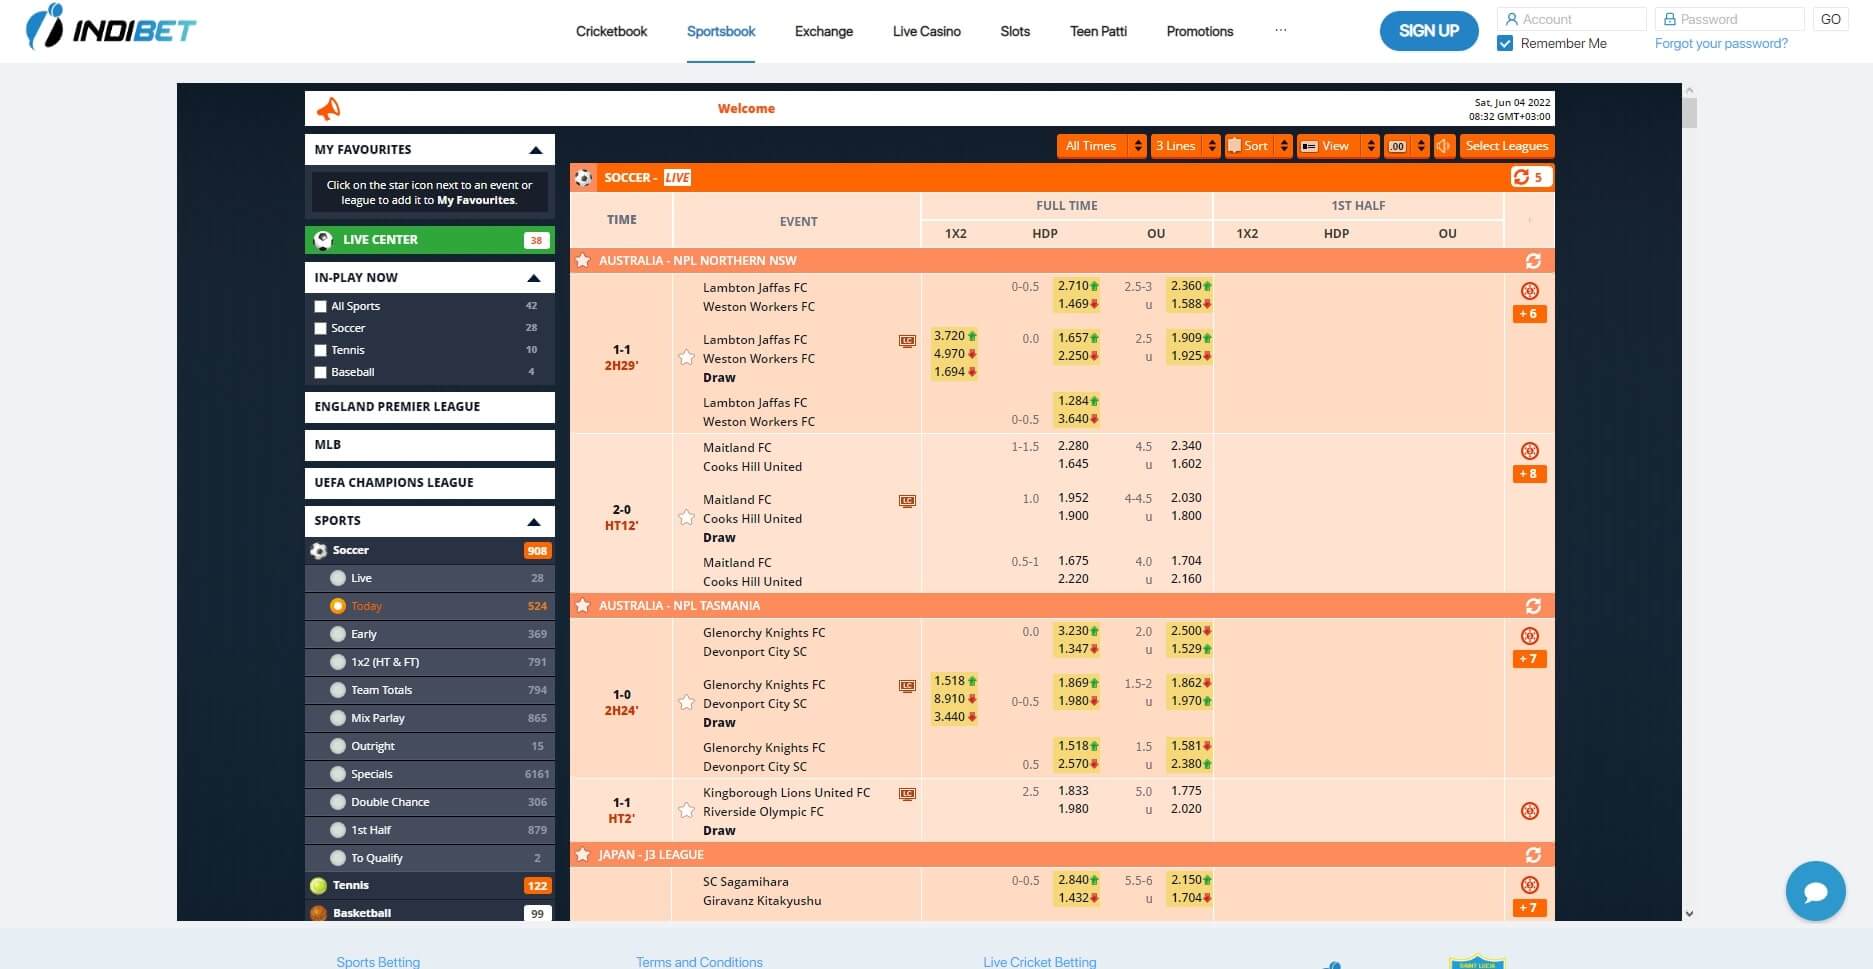Open the chat bubble in bottom right corner

click(x=1815, y=890)
